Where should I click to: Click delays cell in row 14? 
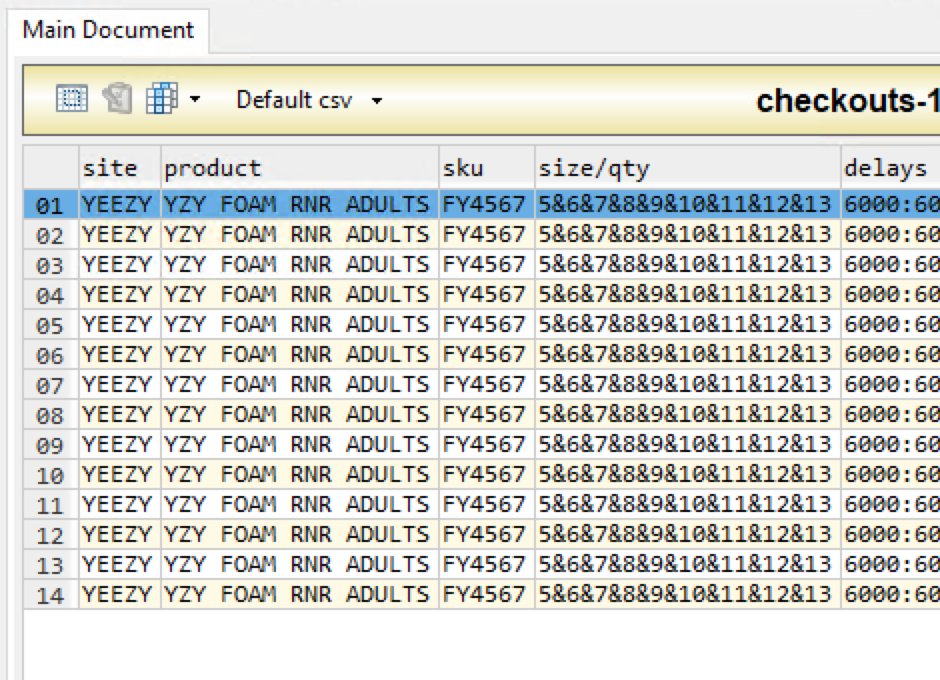pos(890,594)
